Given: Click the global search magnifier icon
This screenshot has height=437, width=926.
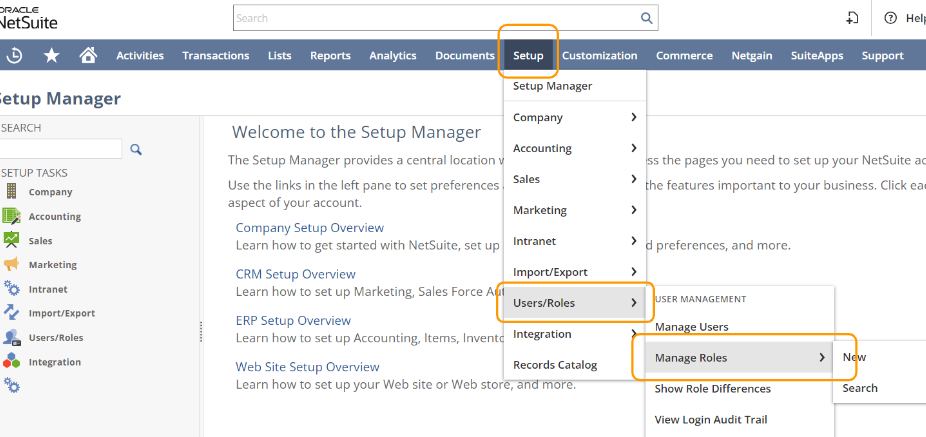Looking at the screenshot, I should [647, 18].
